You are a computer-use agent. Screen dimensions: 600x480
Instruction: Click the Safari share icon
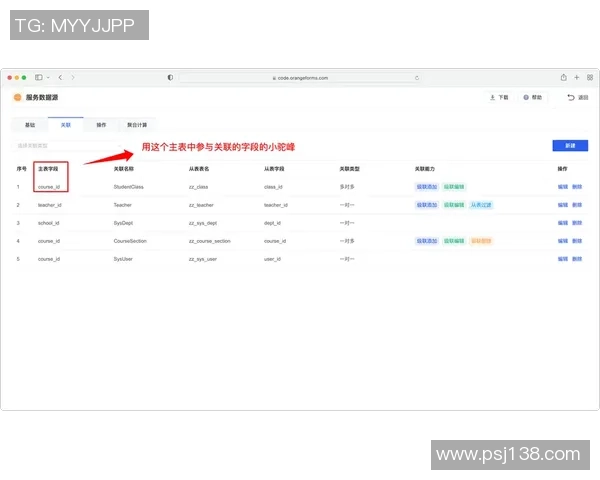pyautogui.click(x=564, y=77)
